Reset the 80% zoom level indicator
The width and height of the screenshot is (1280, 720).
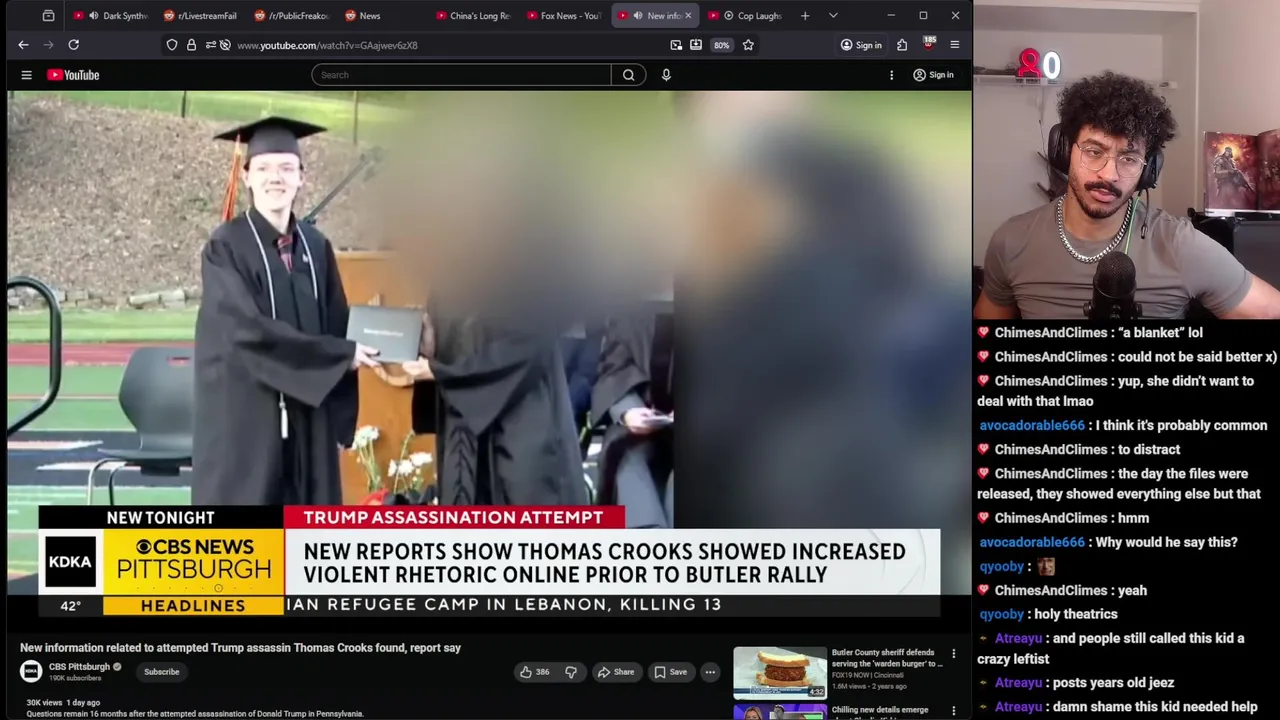click(x=721, y=45)
